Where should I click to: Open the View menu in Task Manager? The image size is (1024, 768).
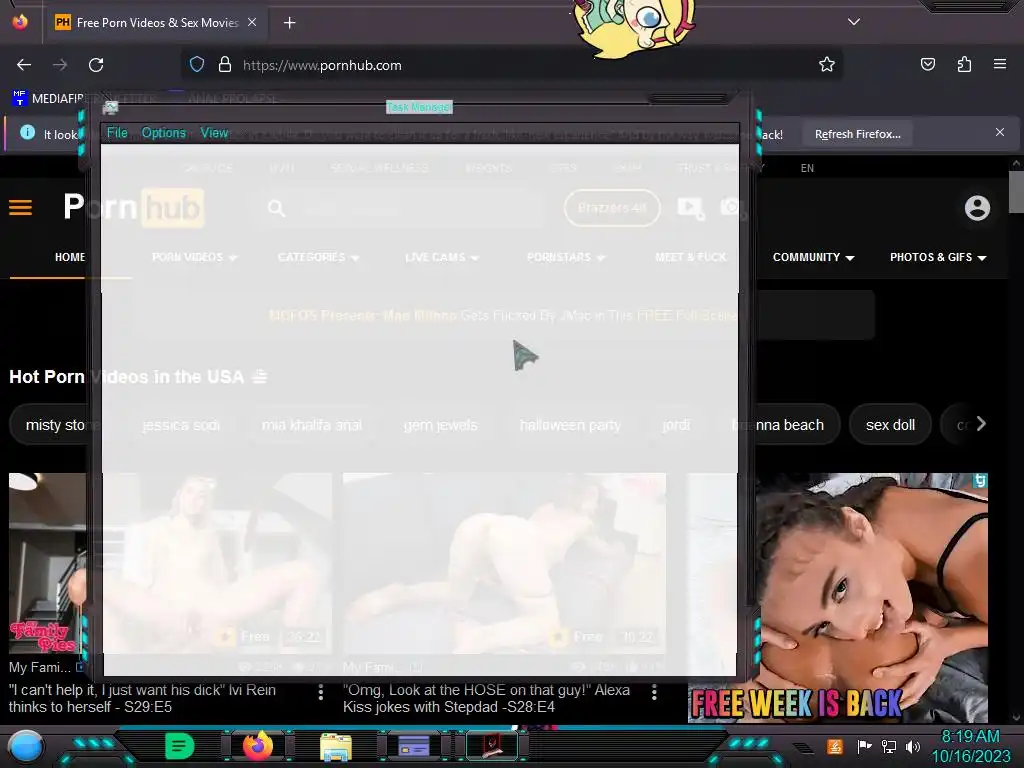pyautogui.click(x=214, y=133)
